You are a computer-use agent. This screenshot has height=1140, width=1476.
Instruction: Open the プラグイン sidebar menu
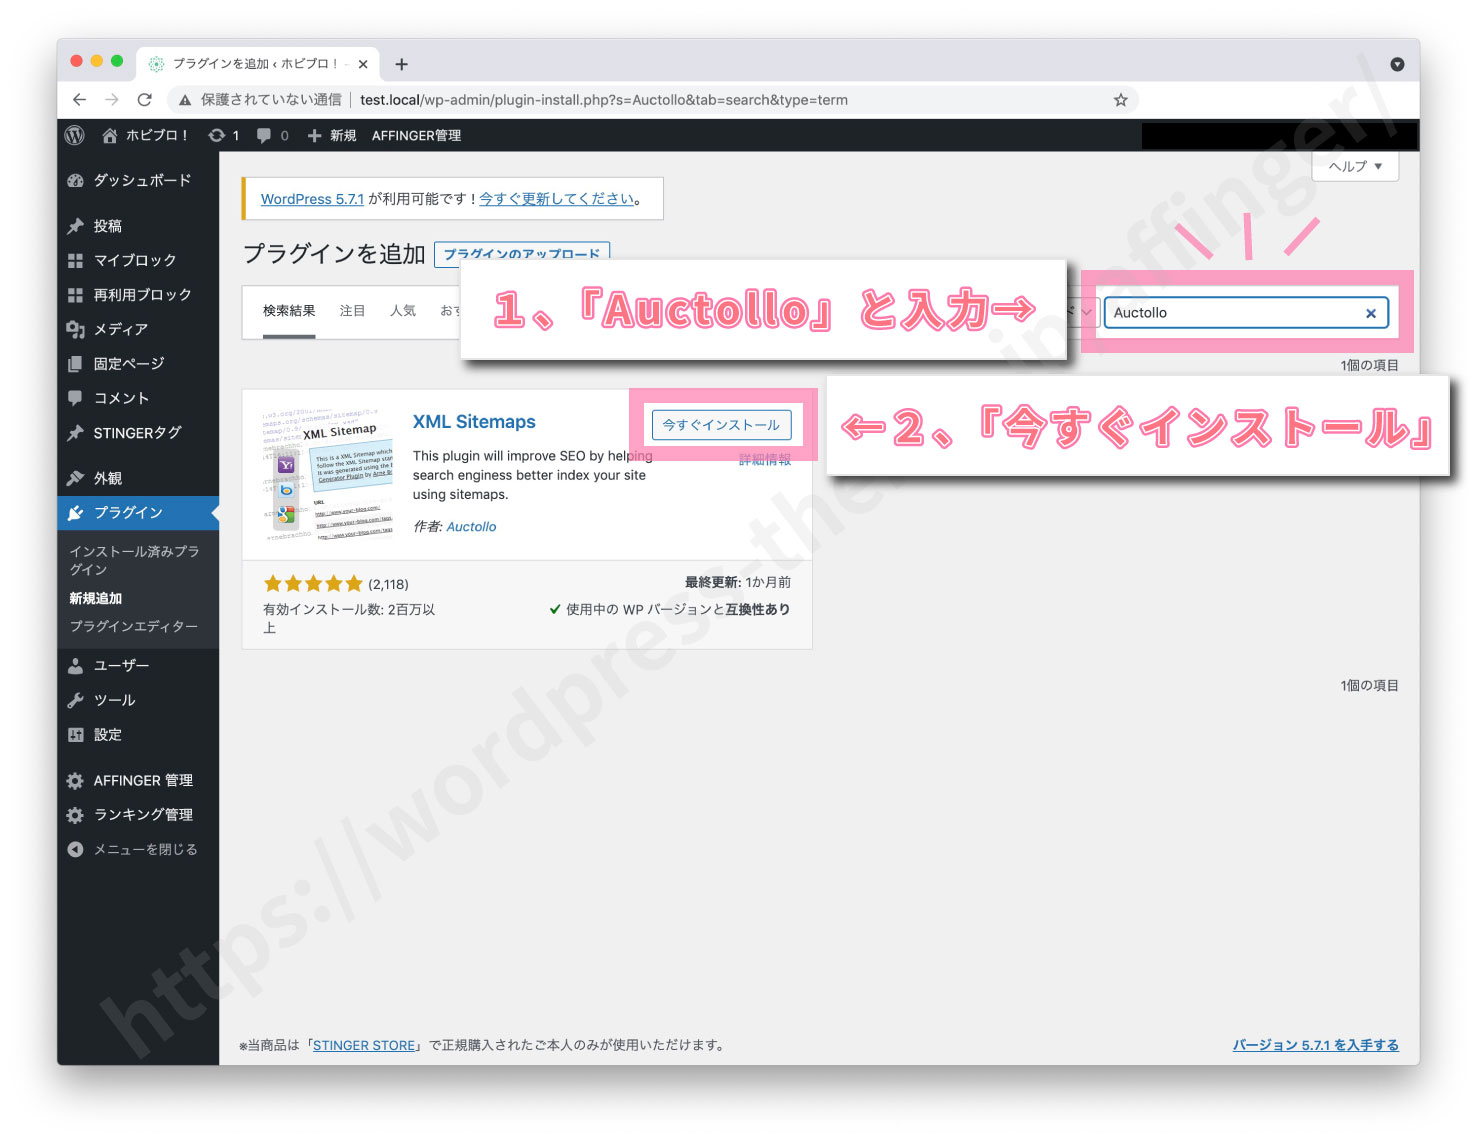pyautogui.click(x=138, y=513)
